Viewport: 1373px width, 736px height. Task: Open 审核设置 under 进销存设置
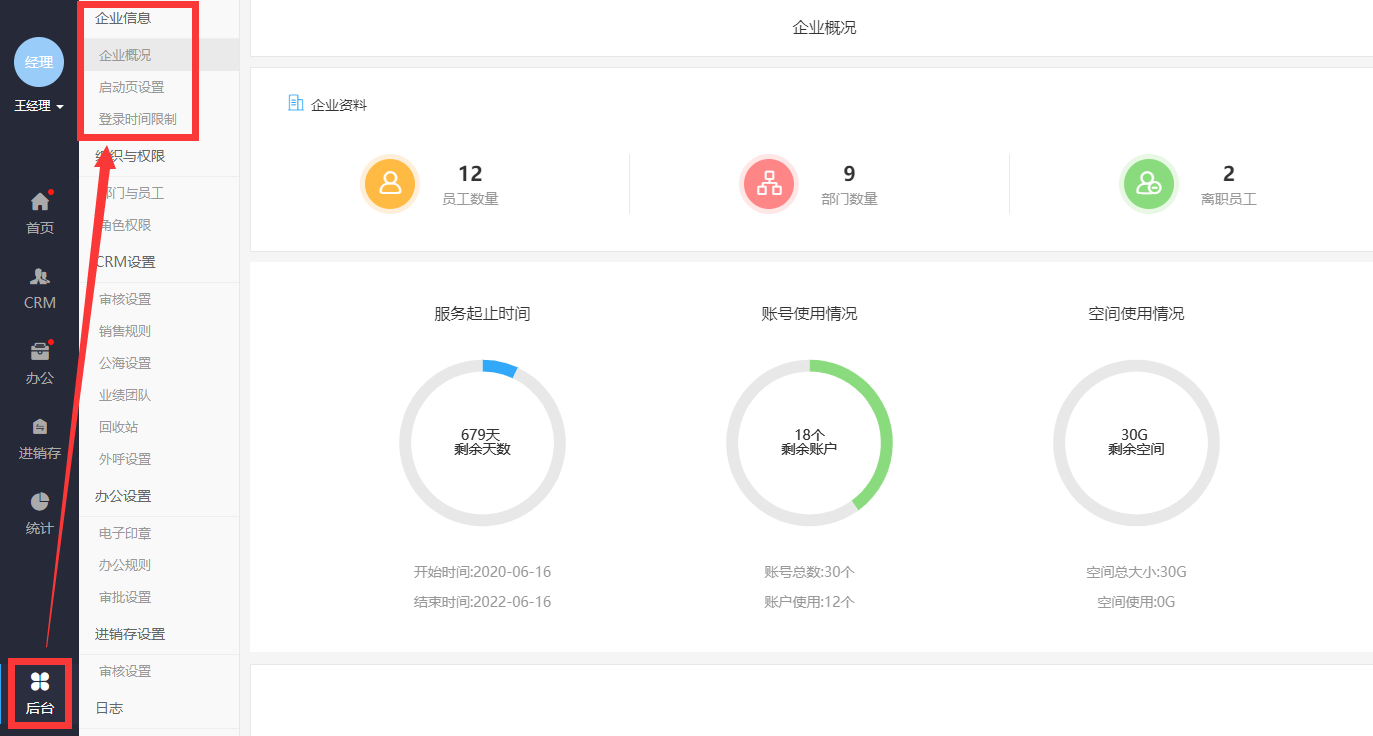(x=125, y=671)
